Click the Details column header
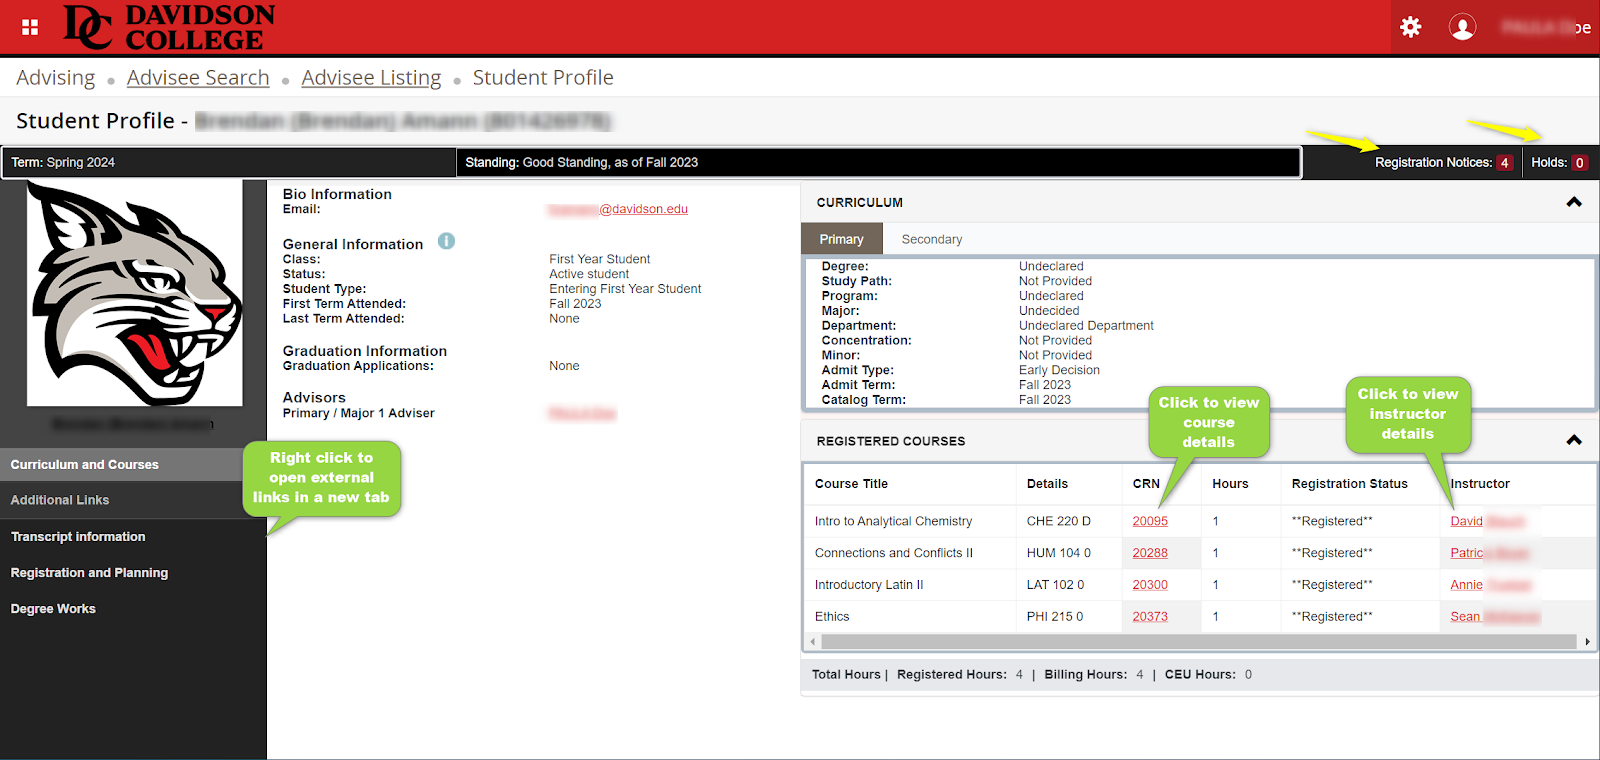 1047,484
